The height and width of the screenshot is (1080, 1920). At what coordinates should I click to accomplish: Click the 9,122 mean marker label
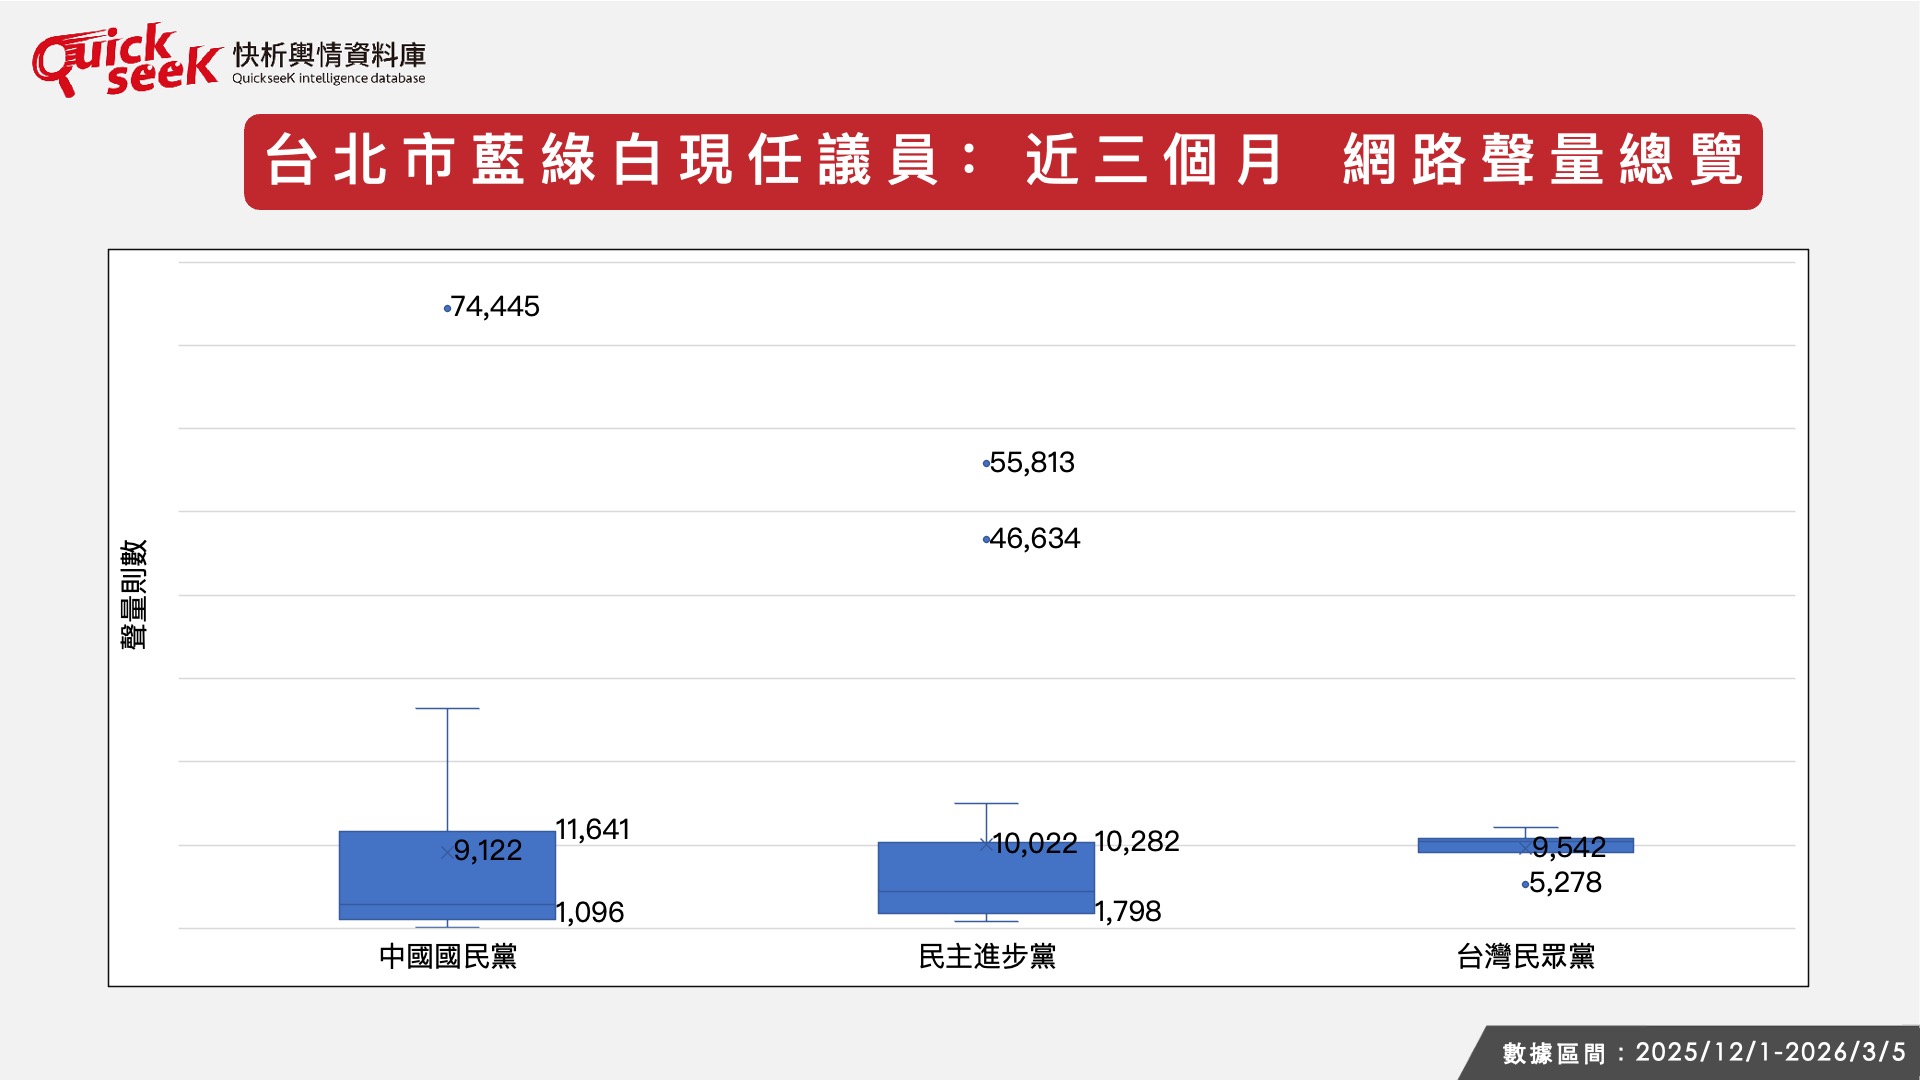[488, 851]
